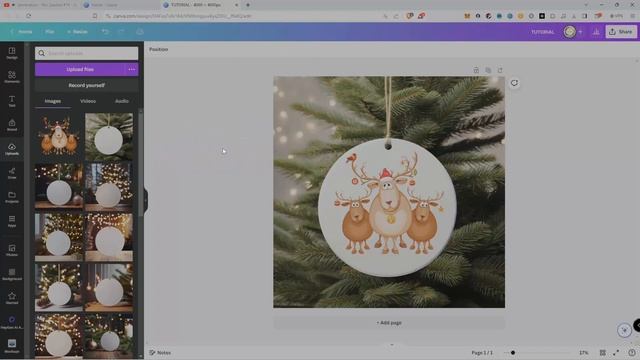The image size is (640, 360).
Task: Select the reindeer image thumbnail in uploads
Action: [59, 137]
